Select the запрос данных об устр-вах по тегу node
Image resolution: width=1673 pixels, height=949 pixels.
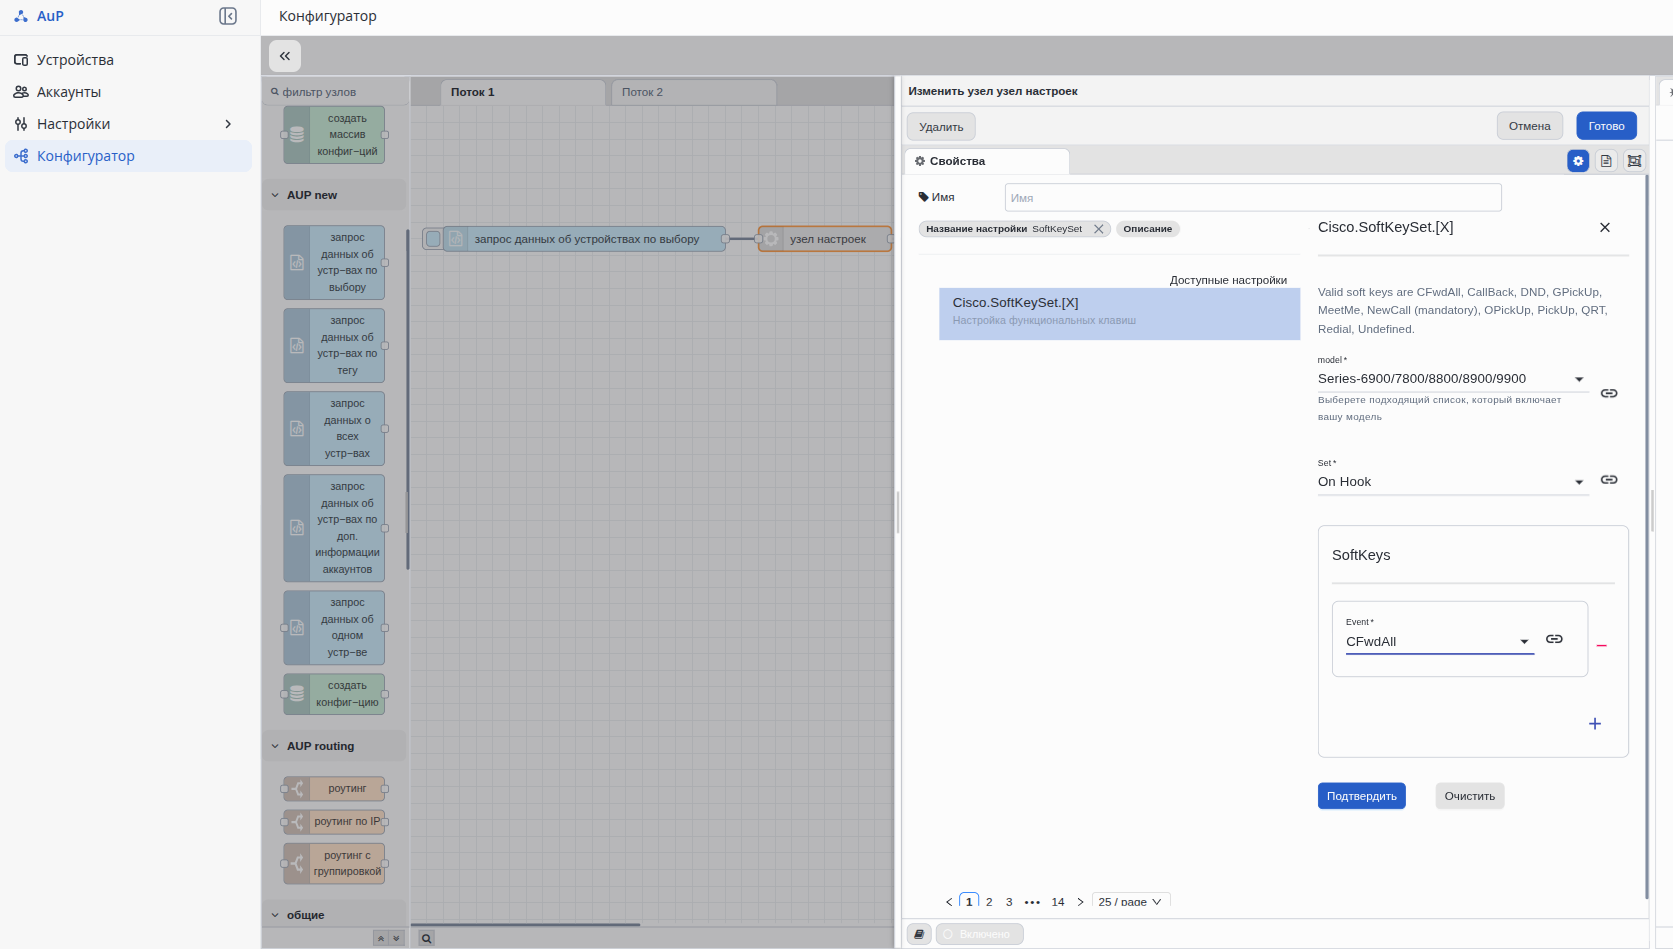tap(334, 346)
